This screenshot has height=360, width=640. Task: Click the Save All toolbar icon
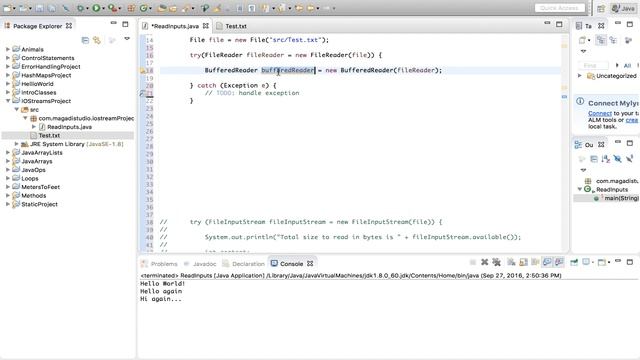[x=52, y=8]
